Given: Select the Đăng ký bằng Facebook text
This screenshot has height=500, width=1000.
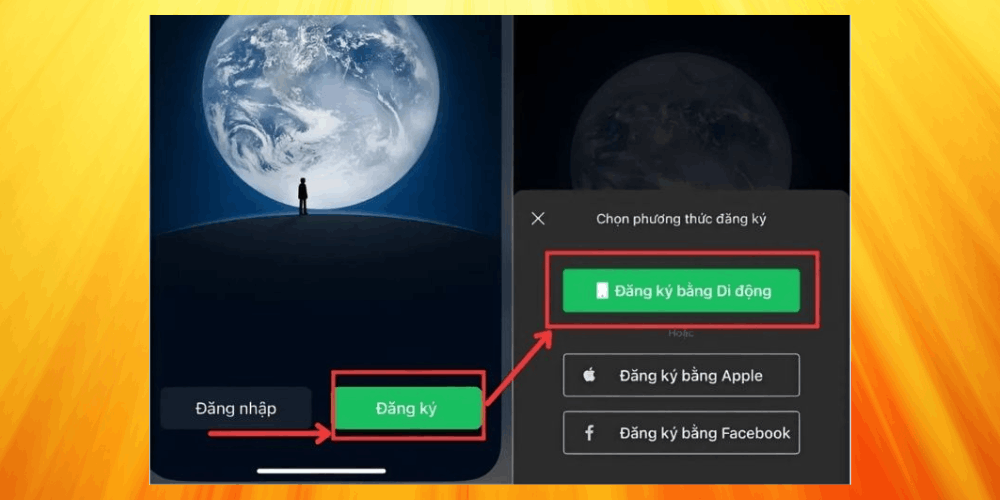Looking at the screenshot, I should pos(705,433).
